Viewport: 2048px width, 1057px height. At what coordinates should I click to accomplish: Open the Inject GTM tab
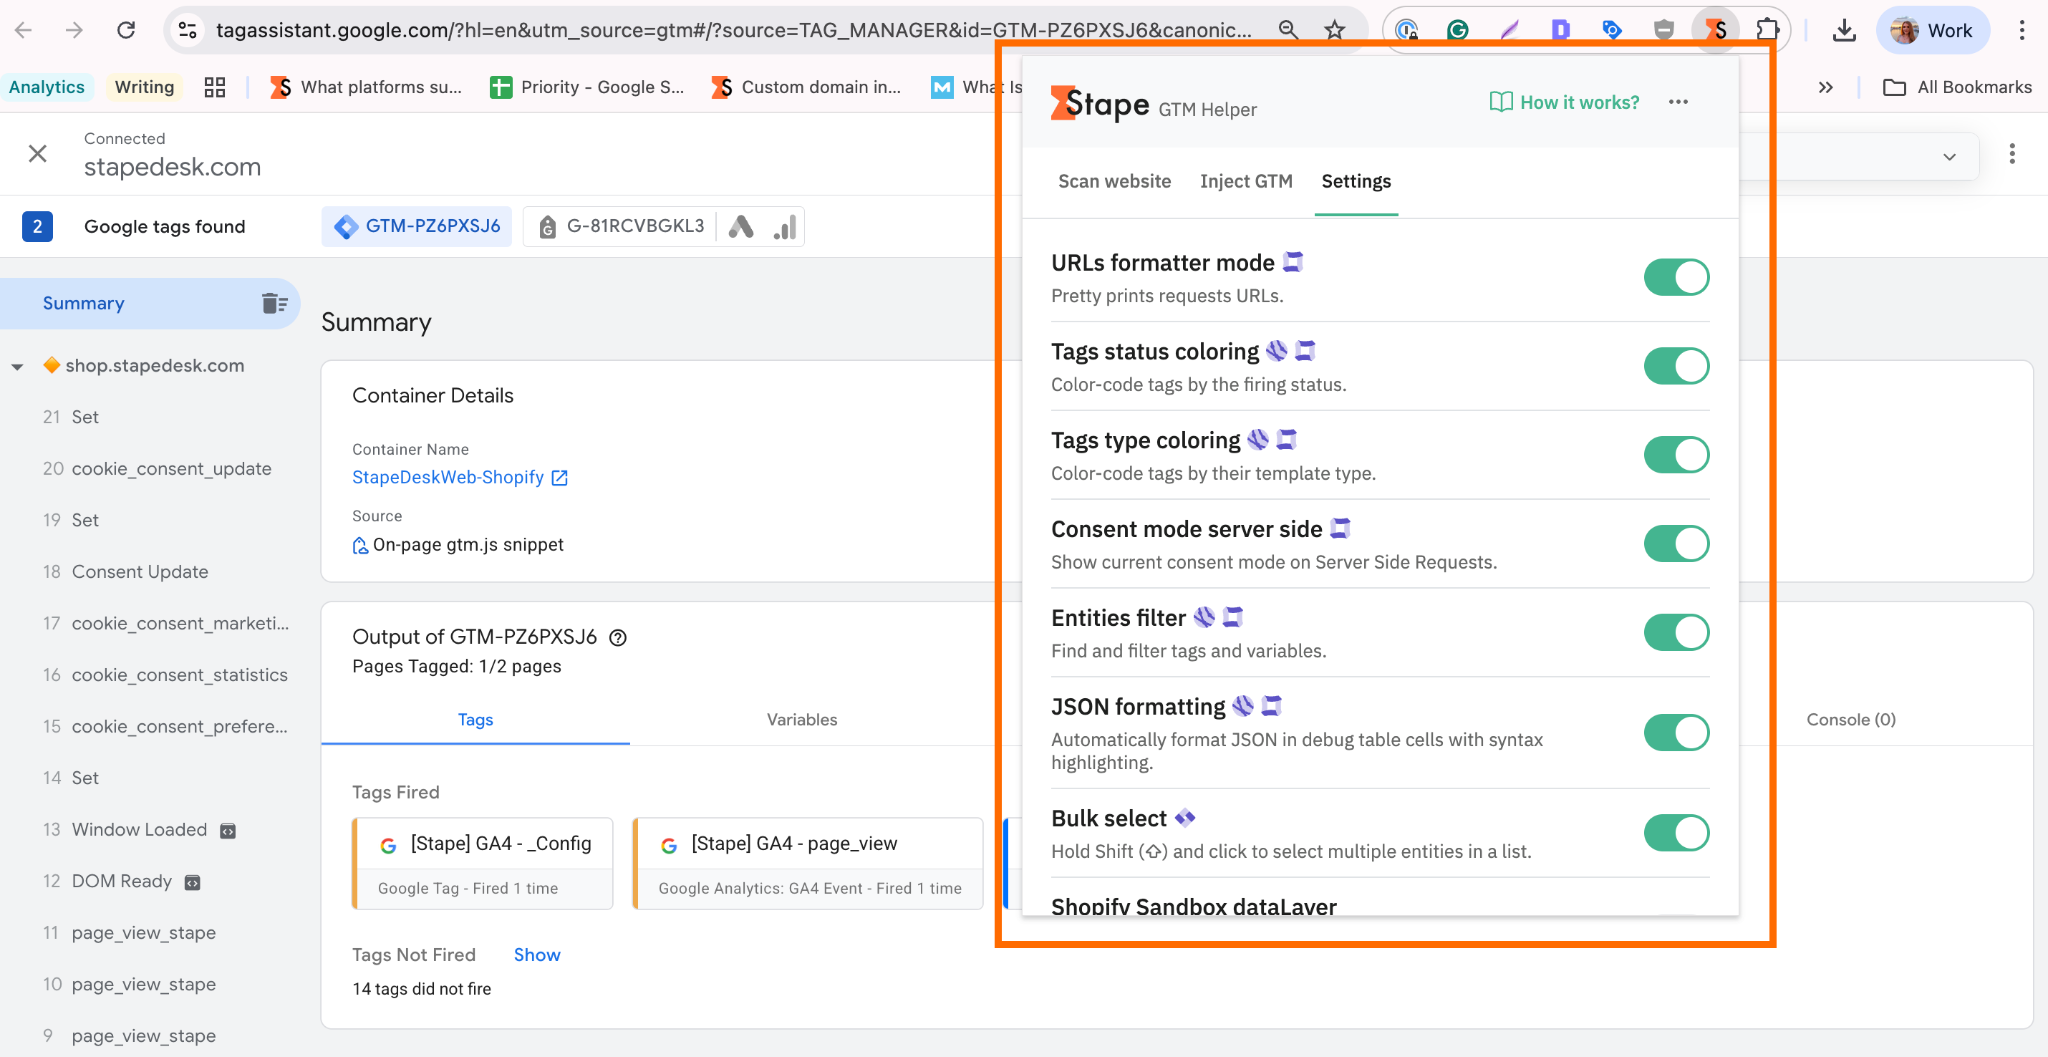pos(1246,181)
